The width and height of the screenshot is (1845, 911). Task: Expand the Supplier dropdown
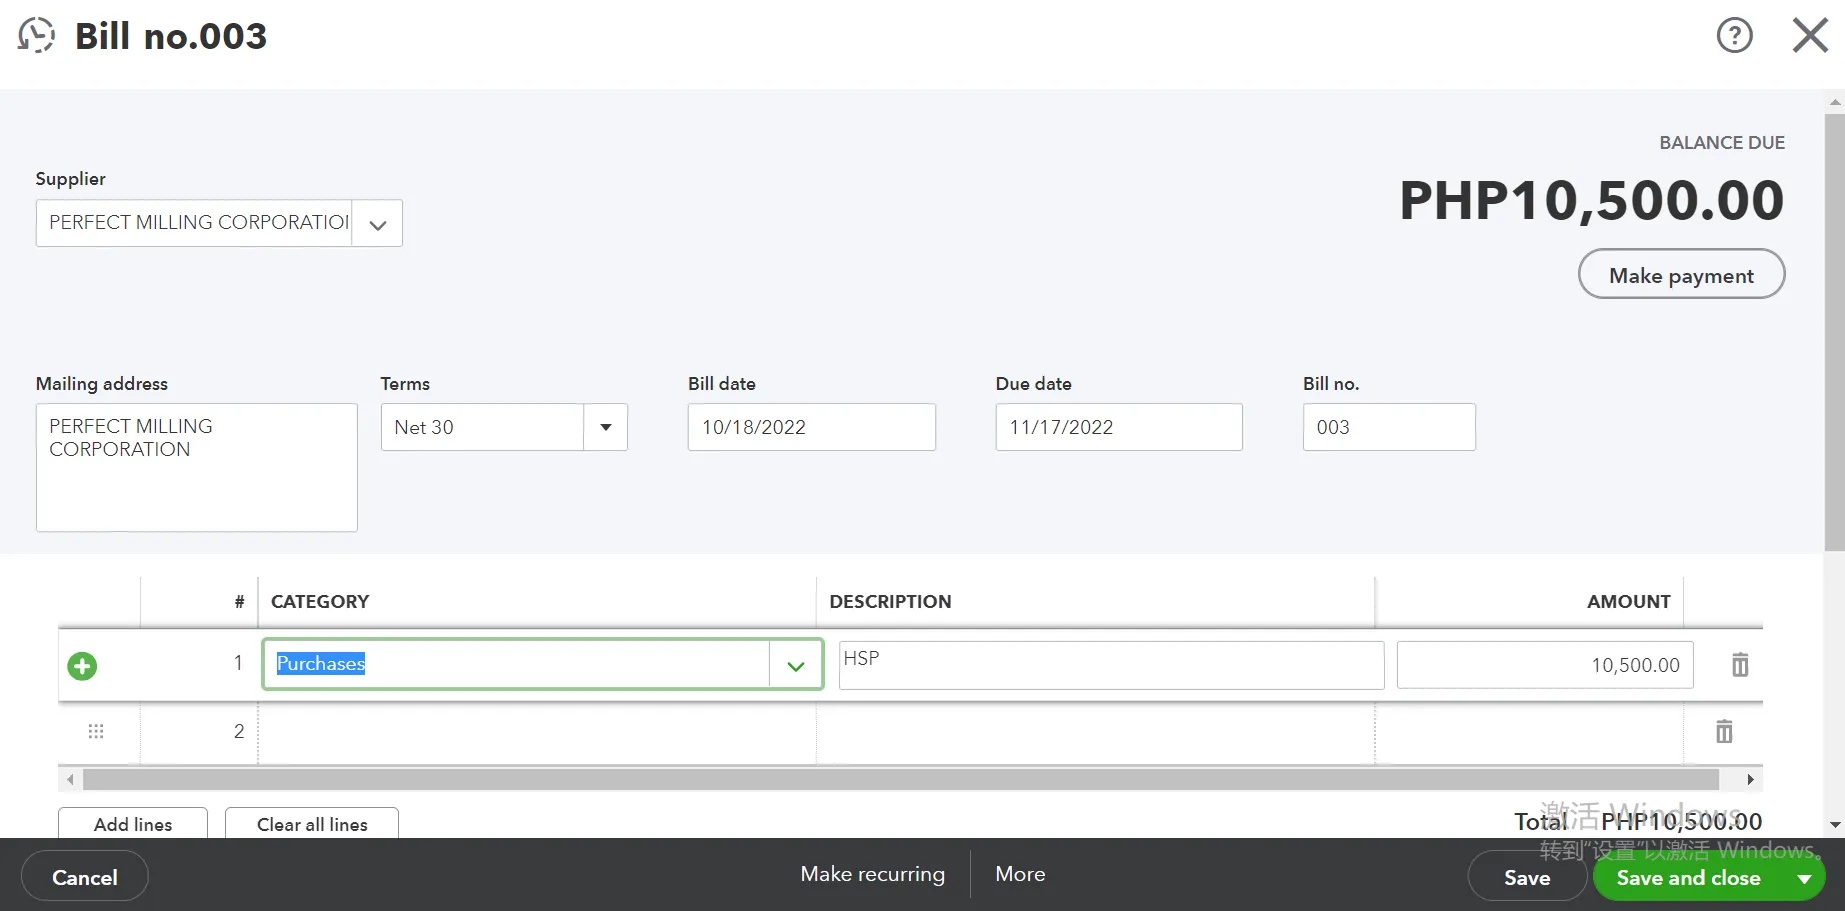click(x=377, y=223)
